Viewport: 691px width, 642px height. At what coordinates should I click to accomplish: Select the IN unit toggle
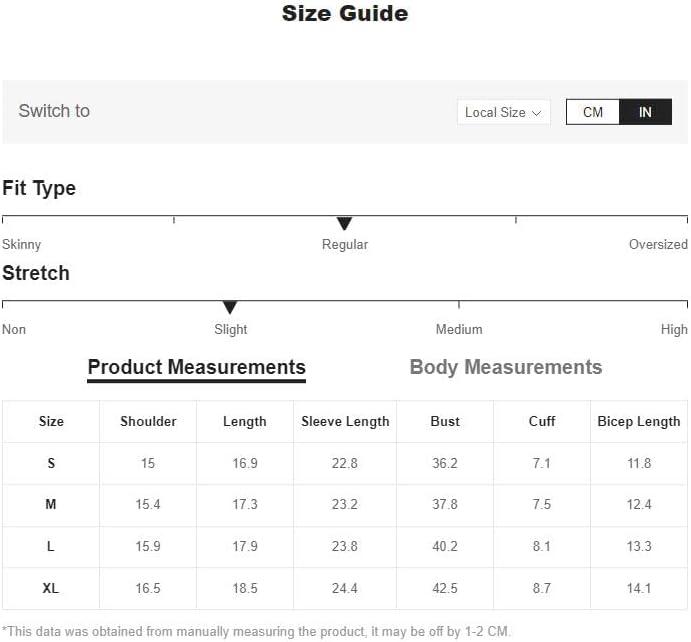coord(645,112)
